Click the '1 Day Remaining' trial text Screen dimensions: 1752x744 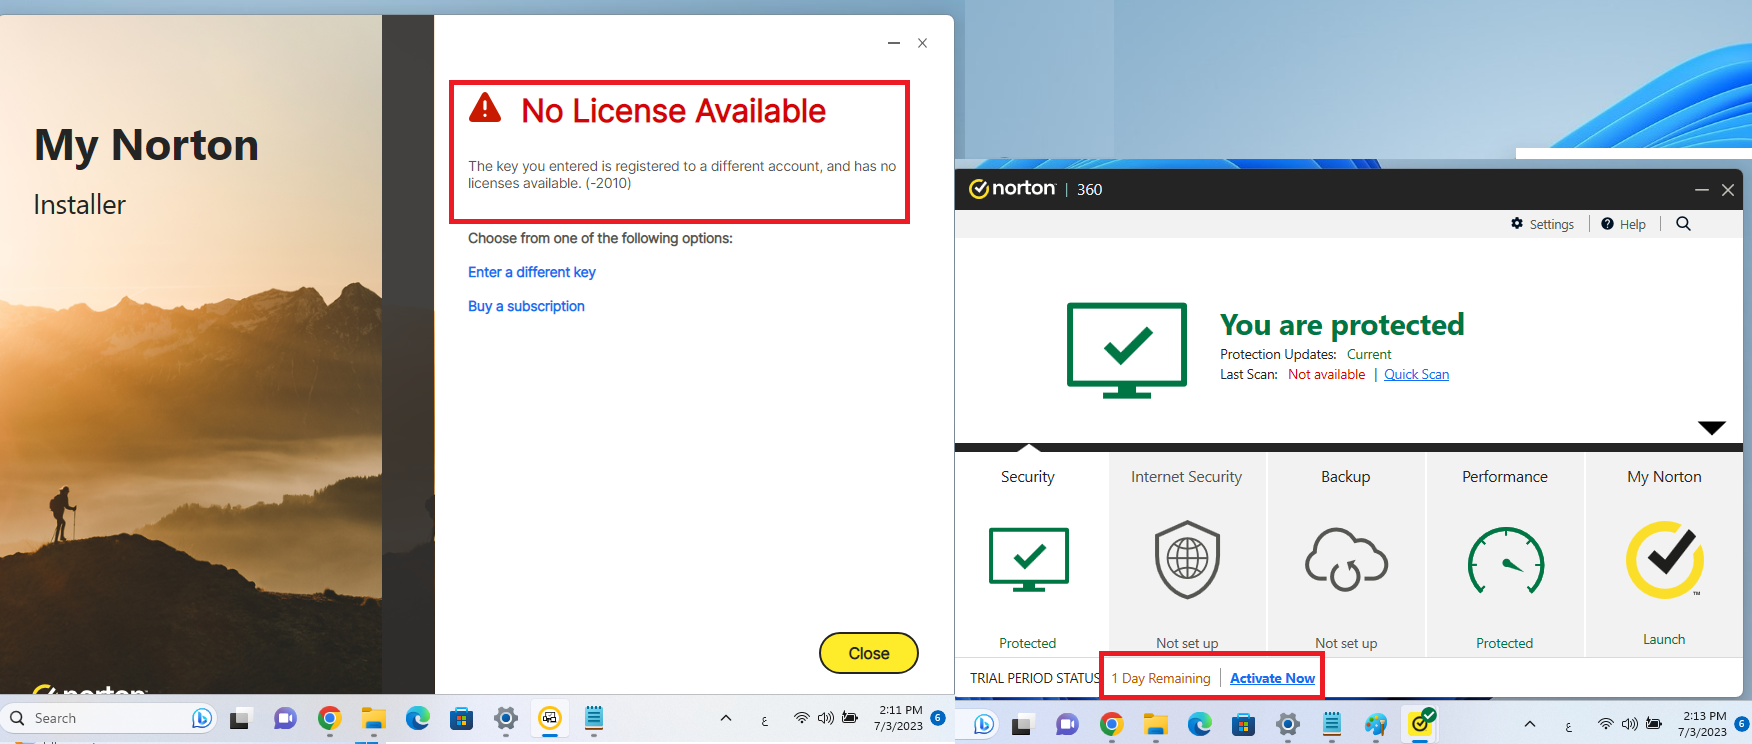pos(1161,678)
